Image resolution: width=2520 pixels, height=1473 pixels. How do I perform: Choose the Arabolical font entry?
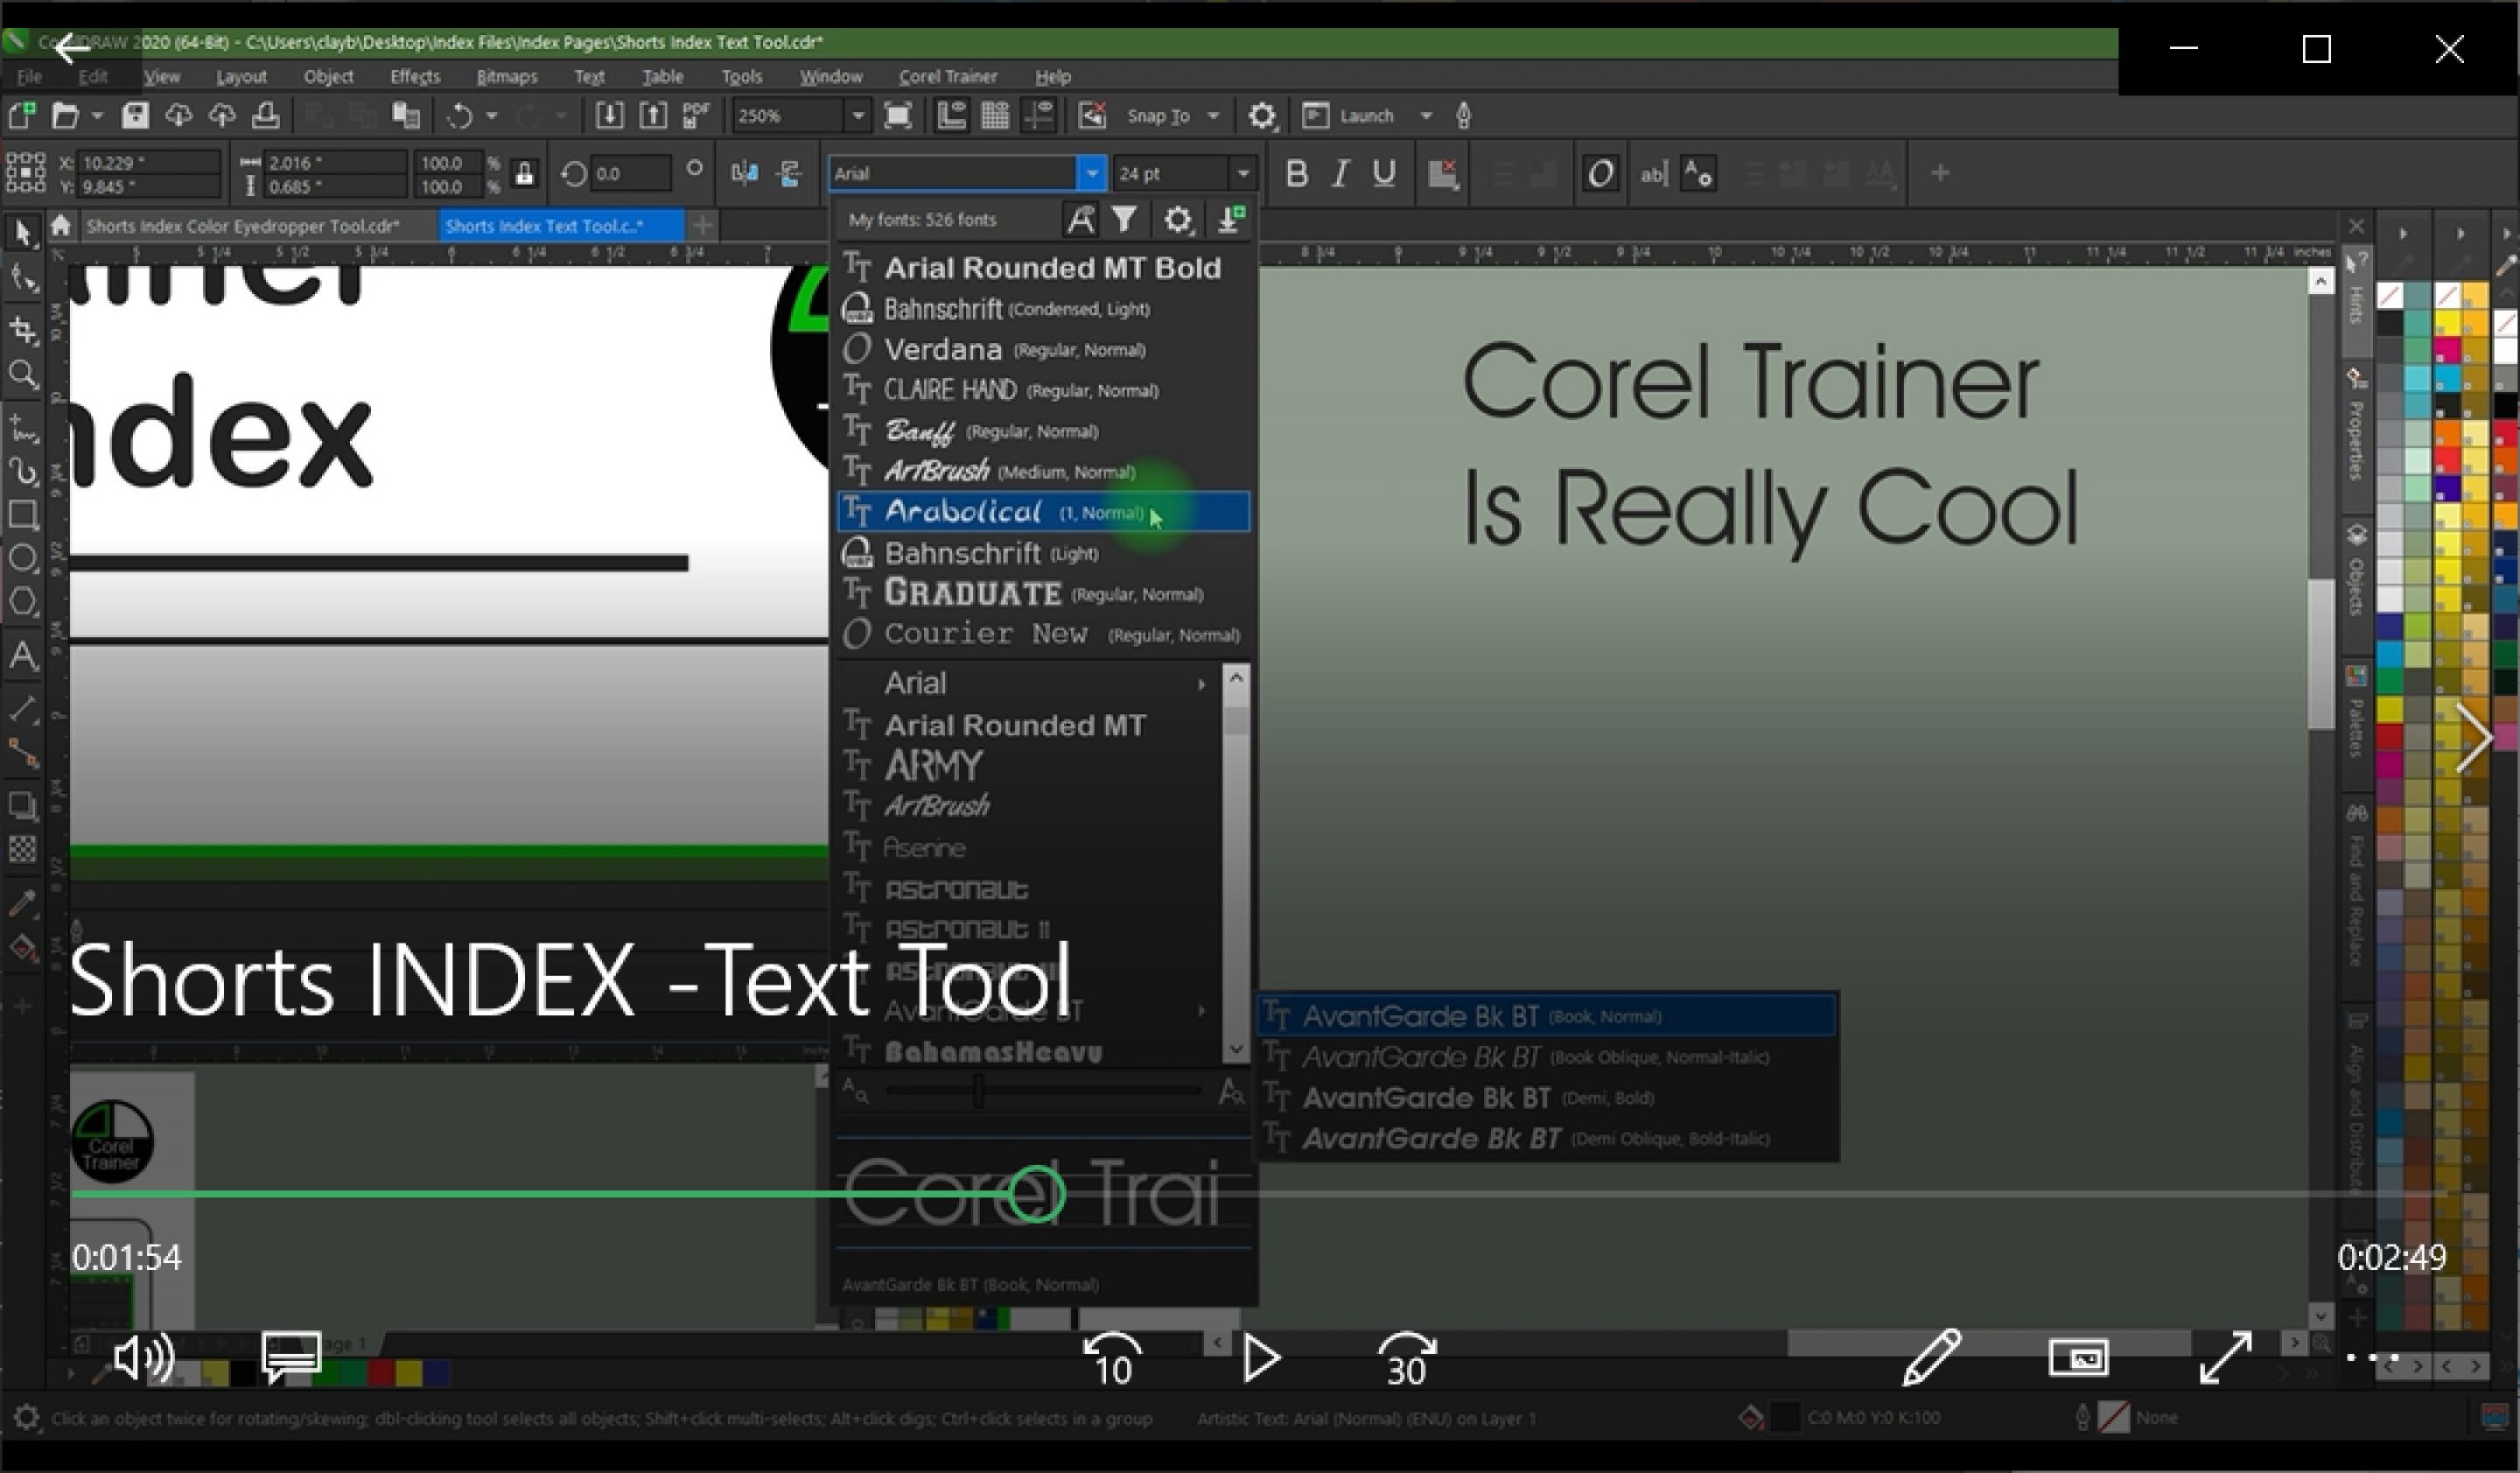tap(1043, 512)
